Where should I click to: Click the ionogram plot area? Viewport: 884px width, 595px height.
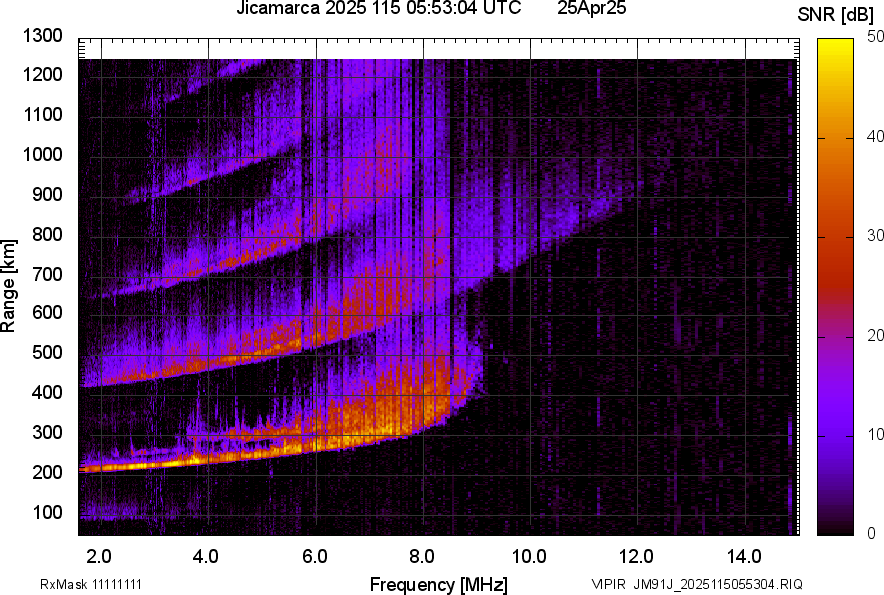click(x=439, y=287)
